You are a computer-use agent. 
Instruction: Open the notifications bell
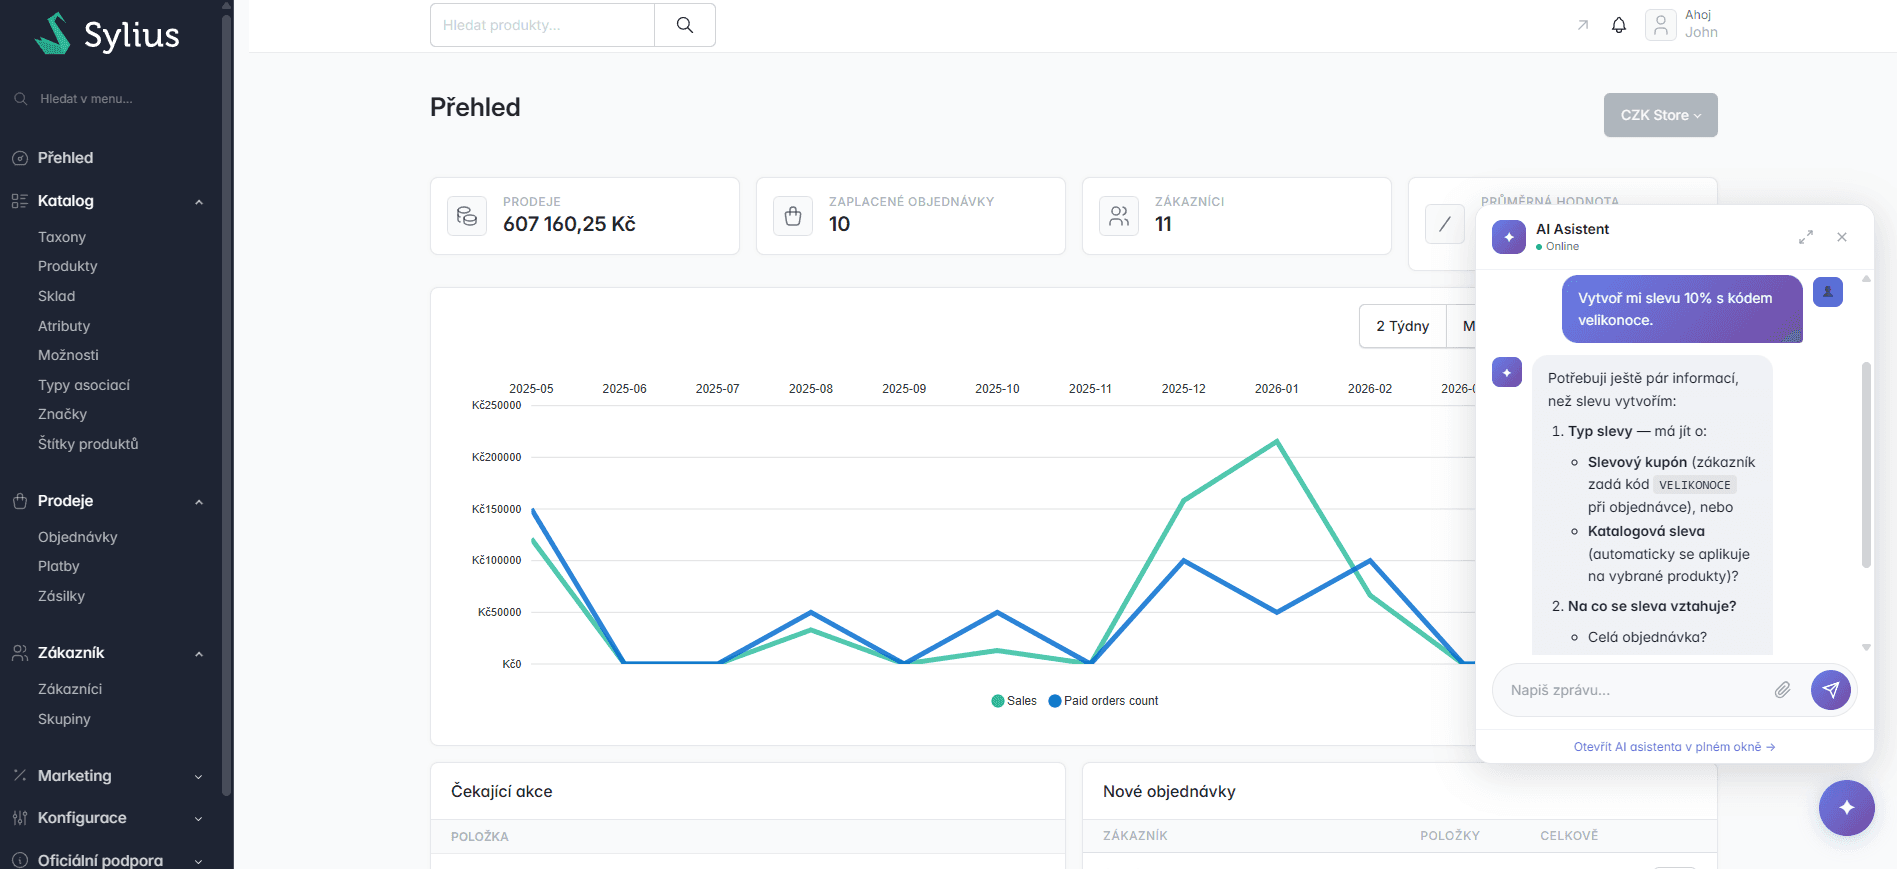(1619, 25)
